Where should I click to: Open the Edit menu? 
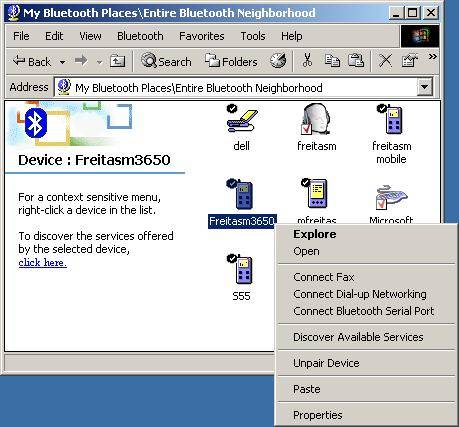point(54,36)
